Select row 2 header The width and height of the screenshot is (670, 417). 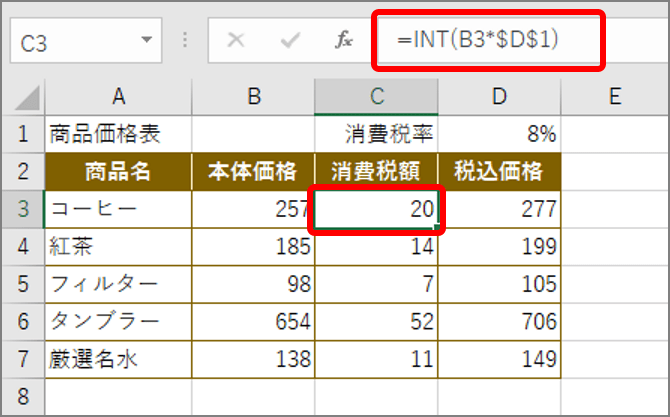coord(23,171)
